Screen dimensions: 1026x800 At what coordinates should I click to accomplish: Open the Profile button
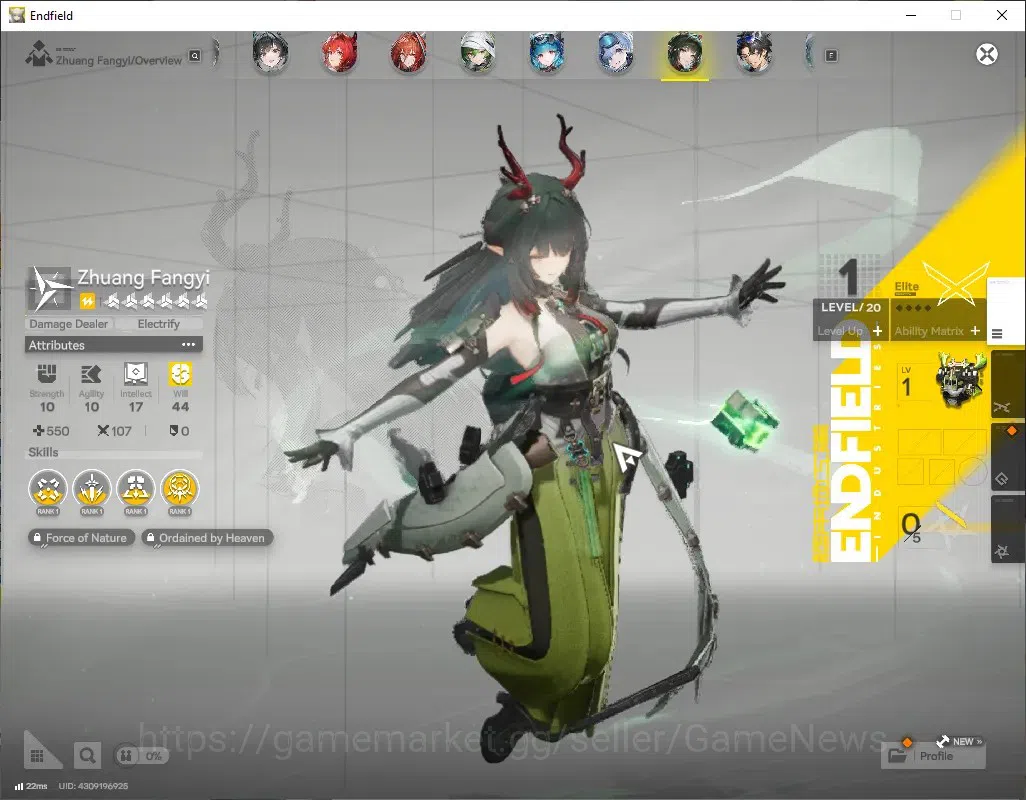934,756
